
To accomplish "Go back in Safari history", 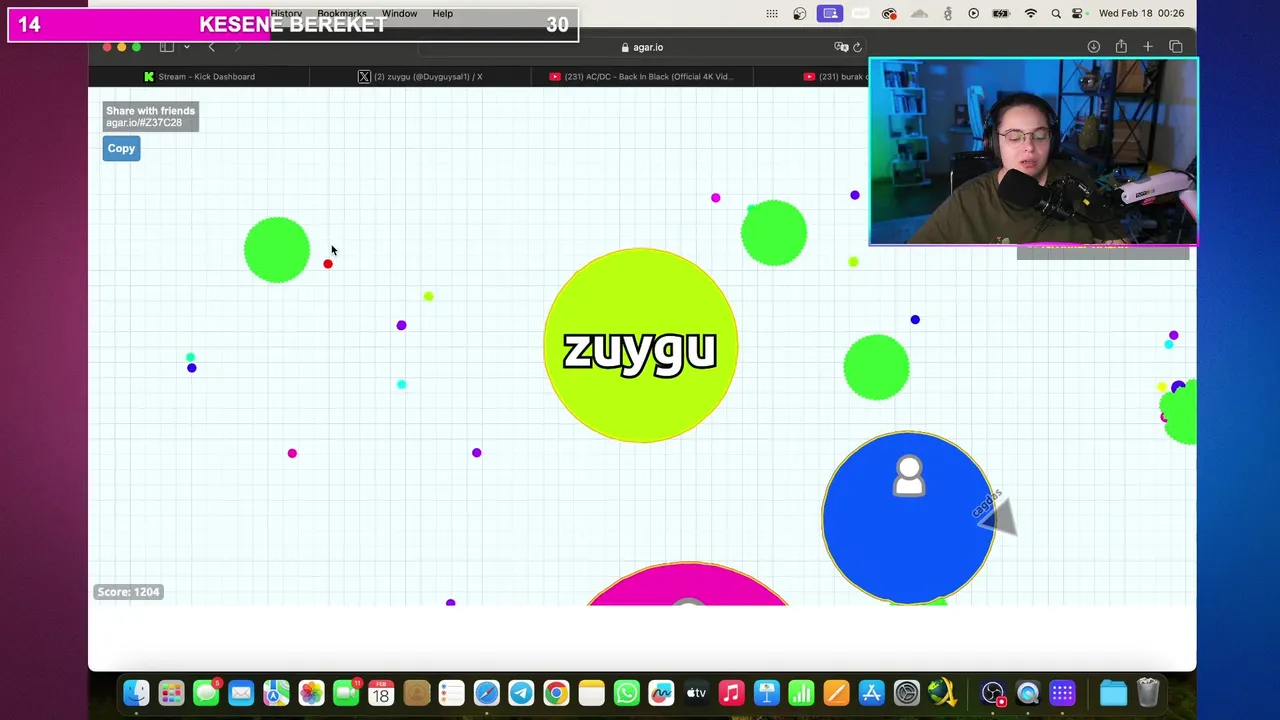I will (x=211, y=47).
